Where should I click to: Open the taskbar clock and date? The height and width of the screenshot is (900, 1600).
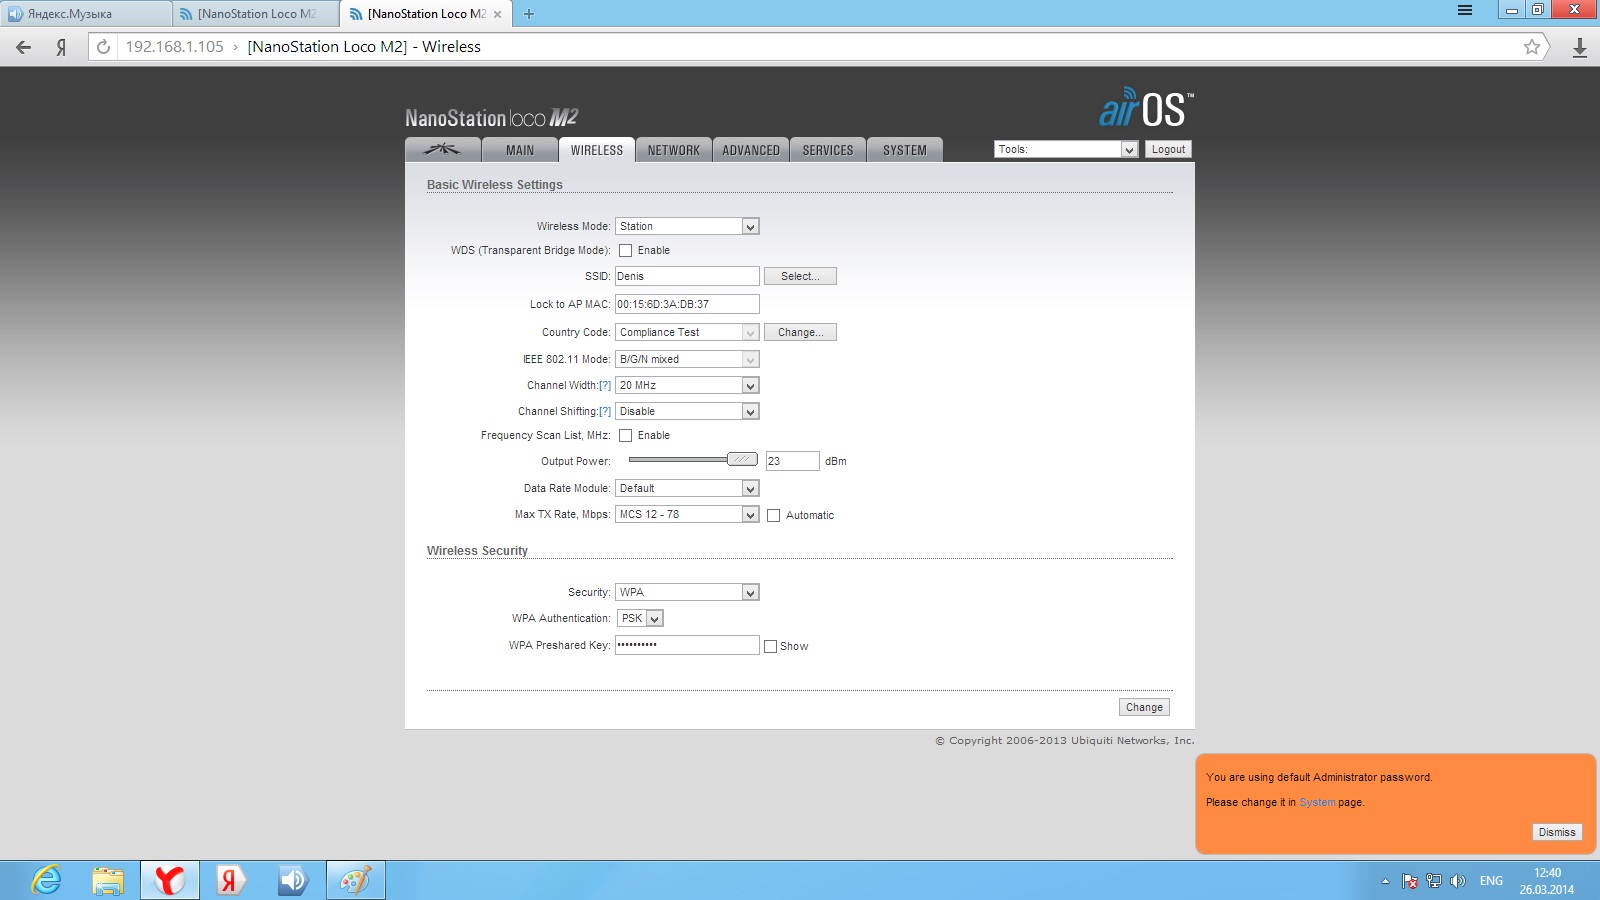1547,881
